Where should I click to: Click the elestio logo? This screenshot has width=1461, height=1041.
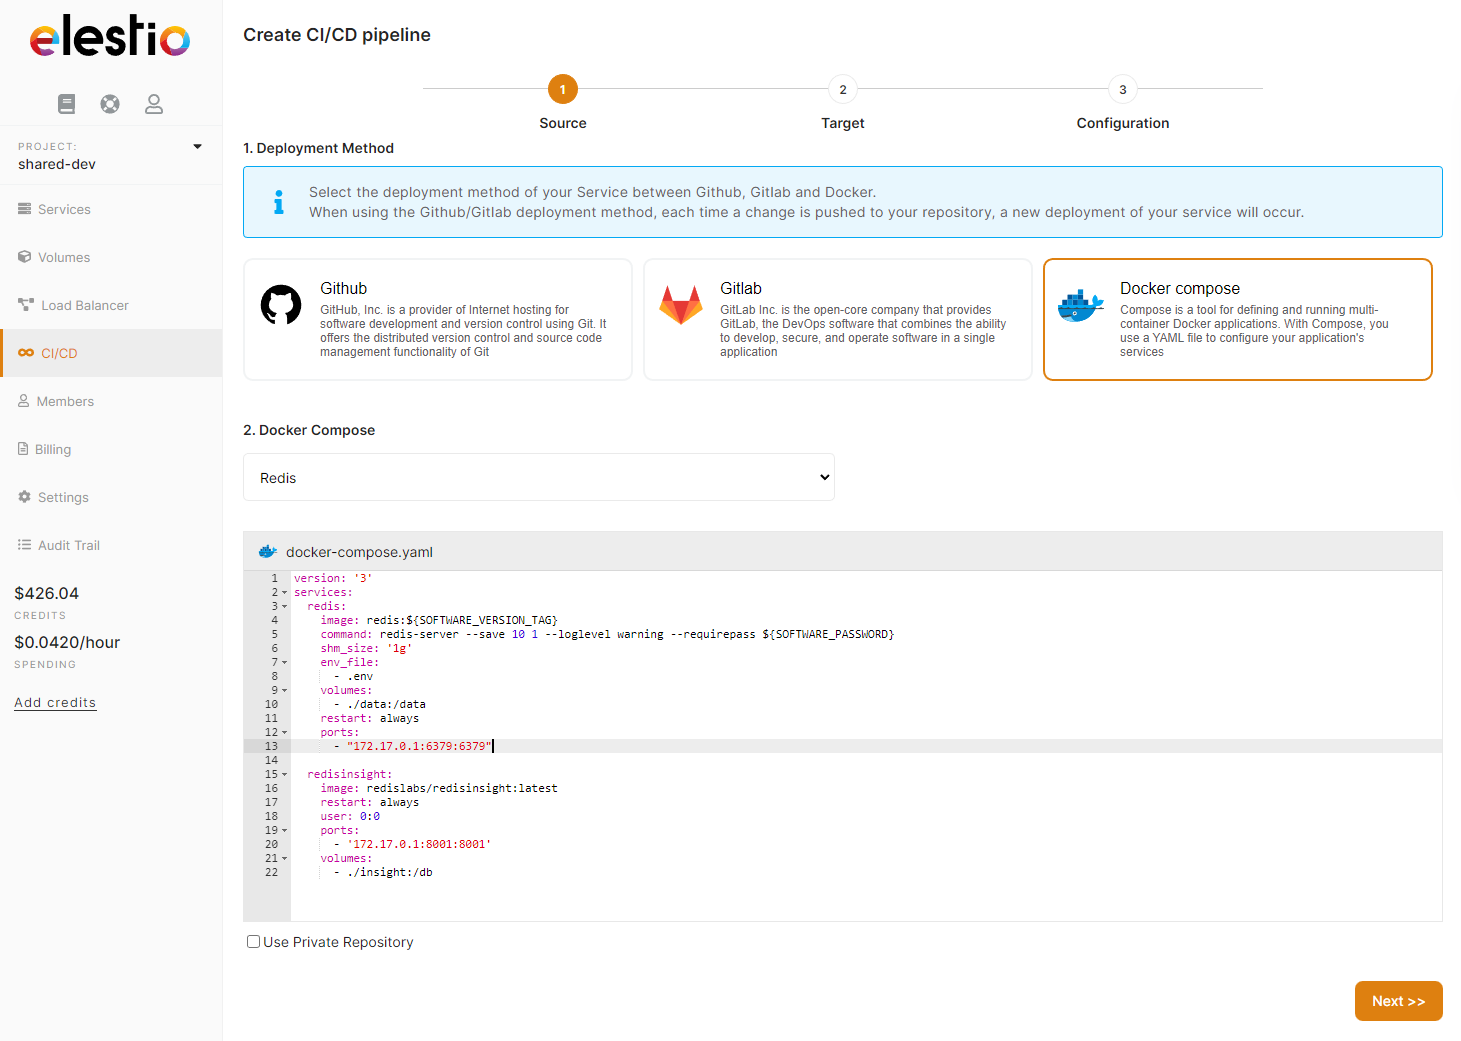pyautogui.click(x=110, y=37)
